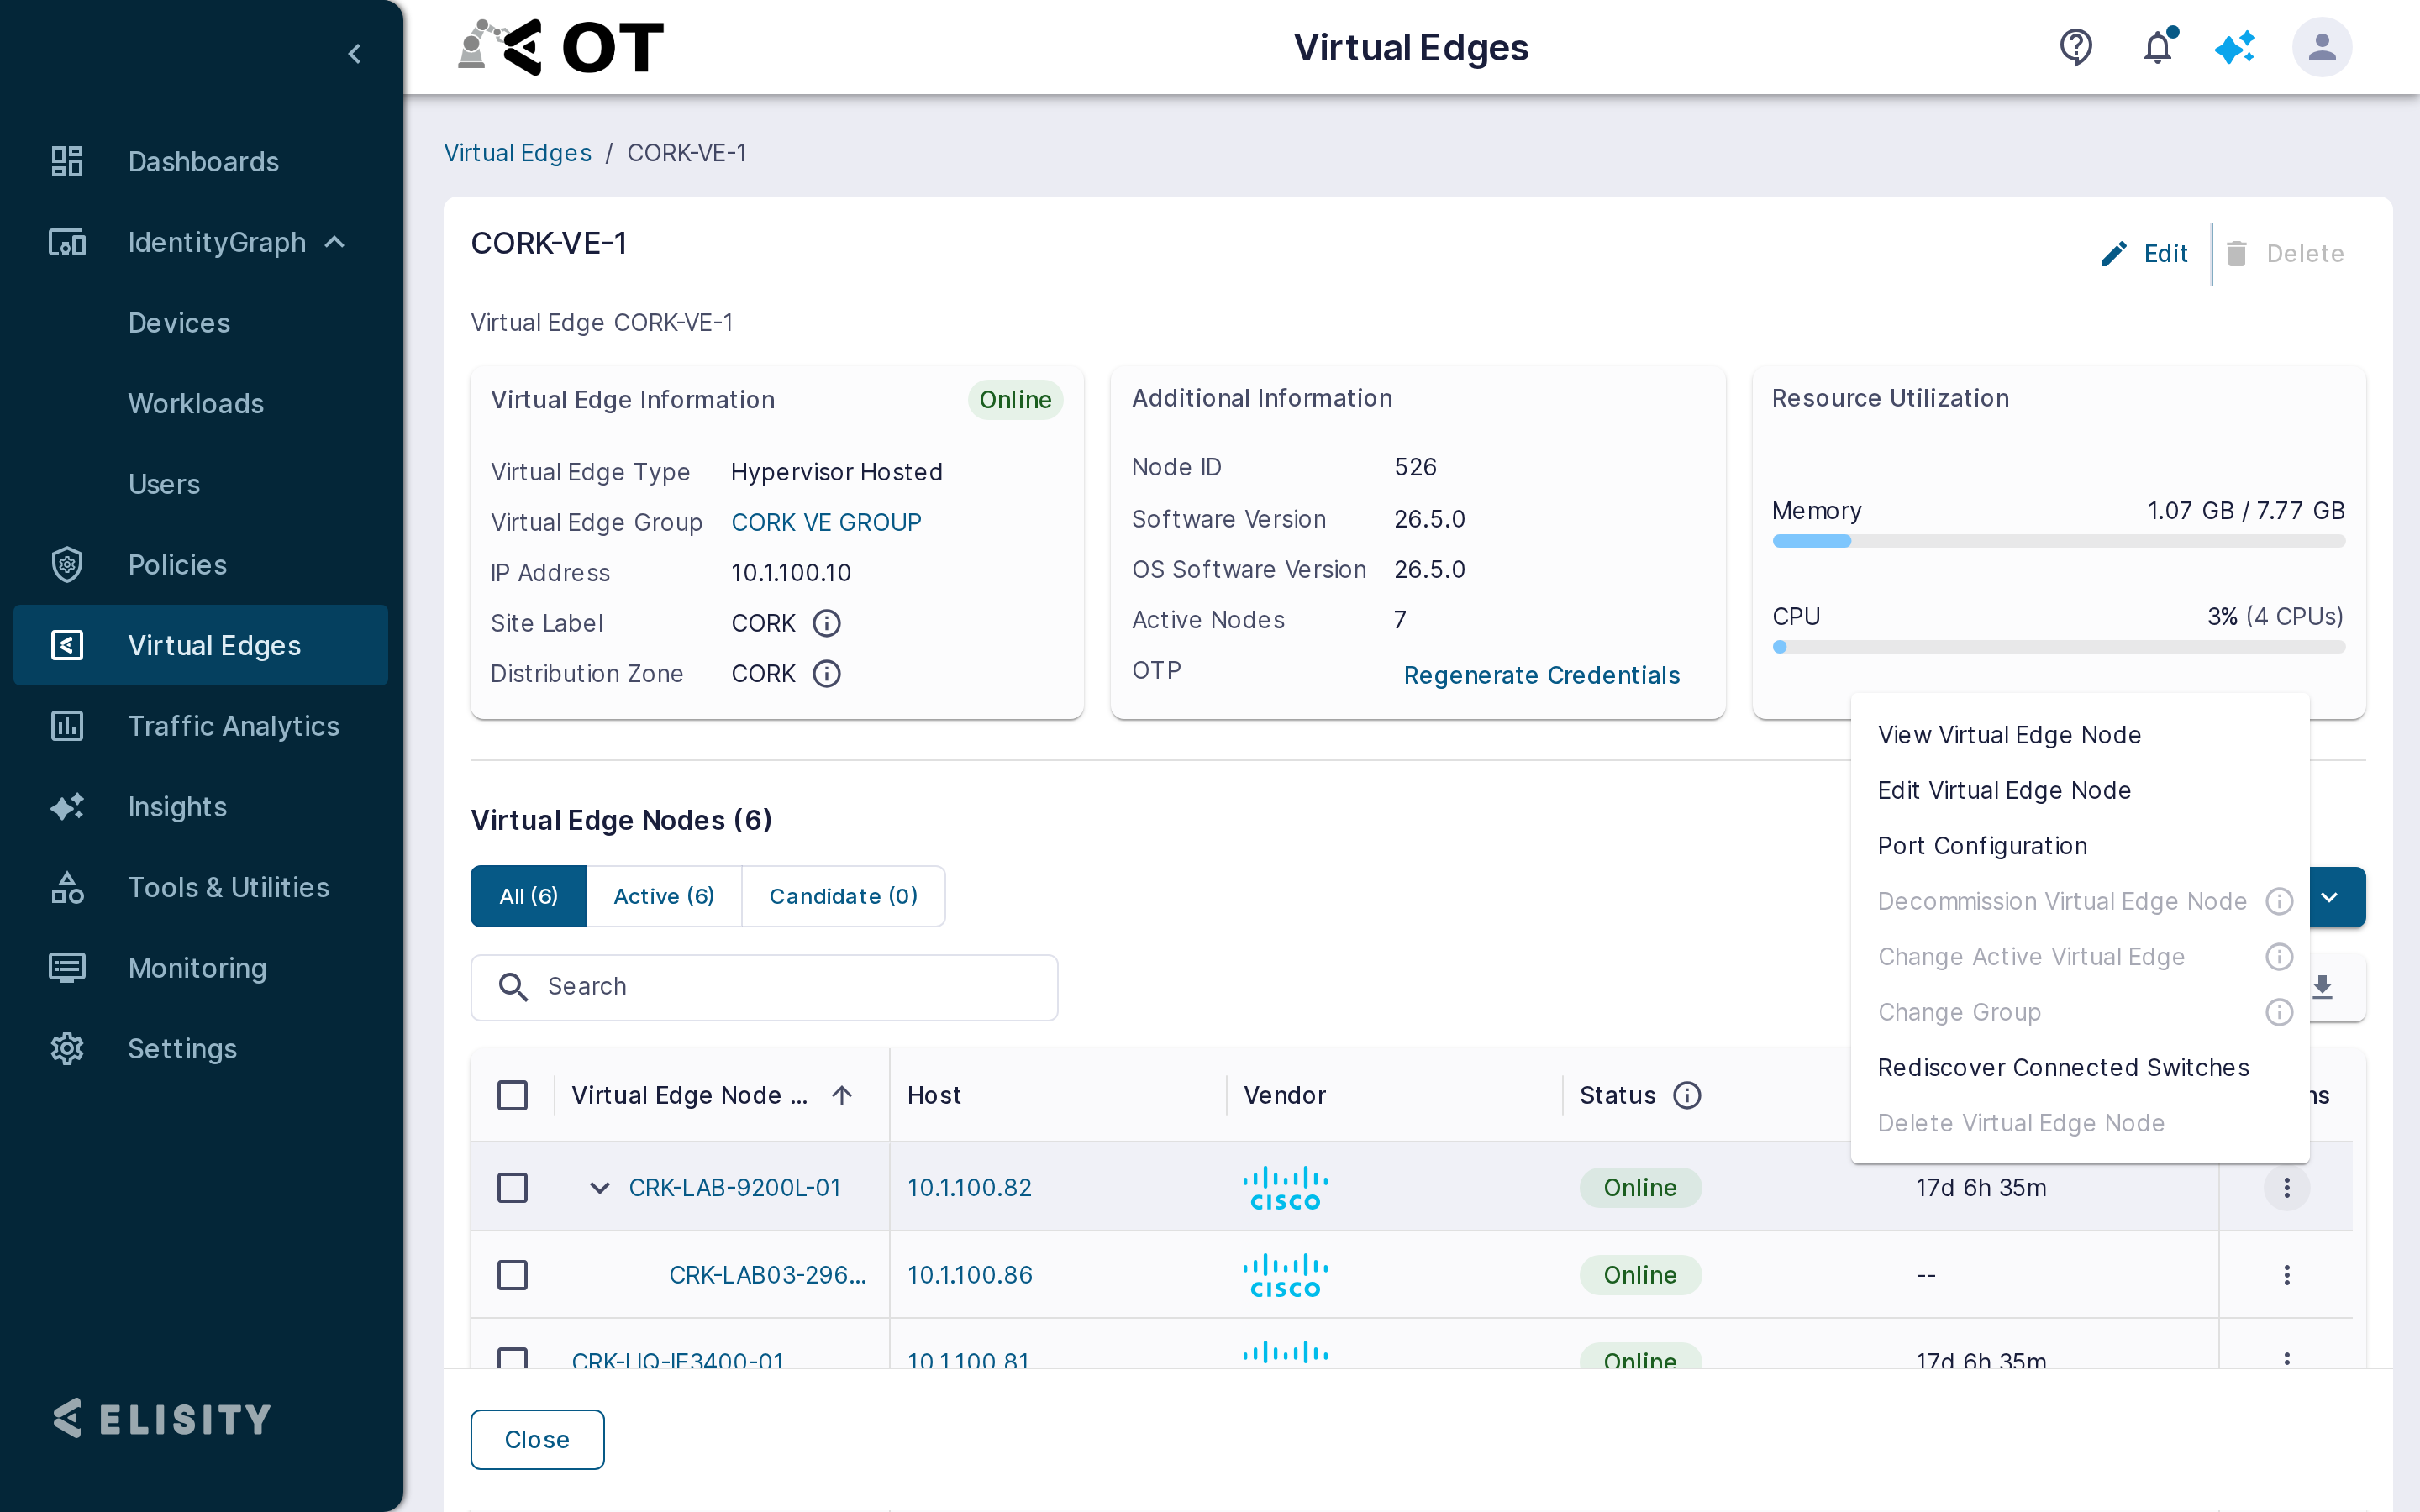Click the AI sparkle icon in header
Screen dimensions: 2420x1512
pos(2235,47)
